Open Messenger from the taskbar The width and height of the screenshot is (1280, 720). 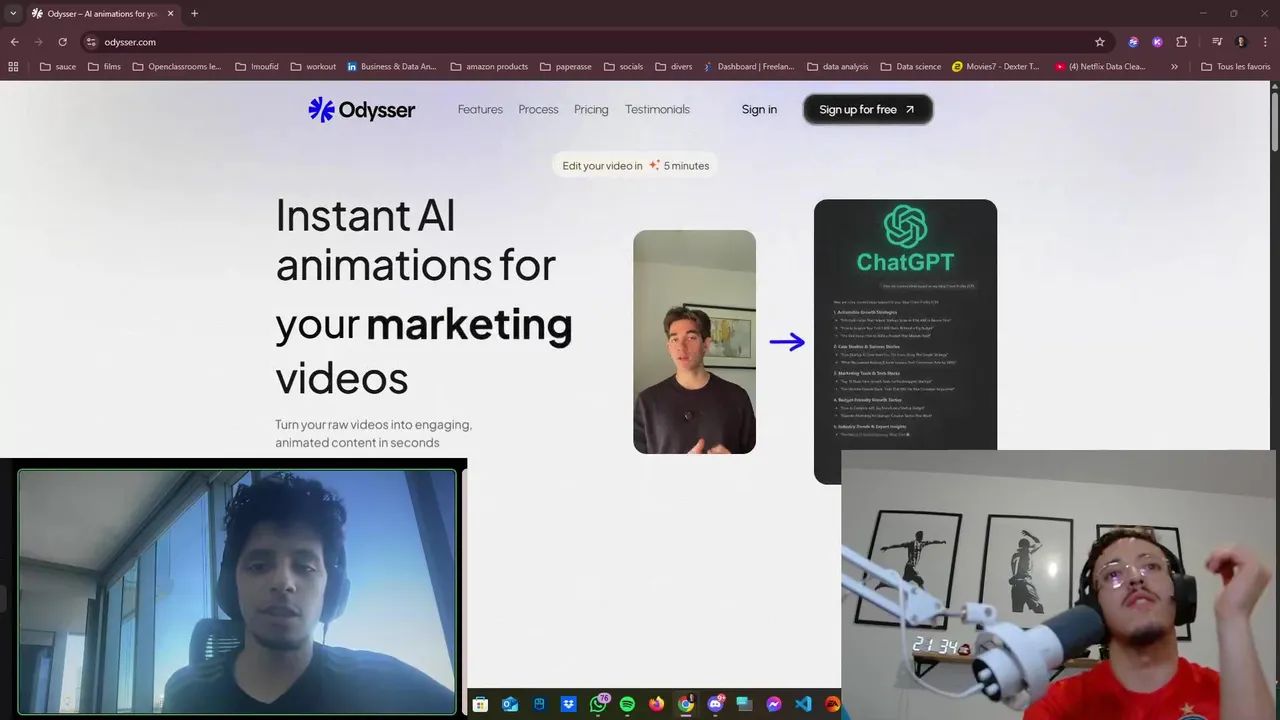(774, 704)
